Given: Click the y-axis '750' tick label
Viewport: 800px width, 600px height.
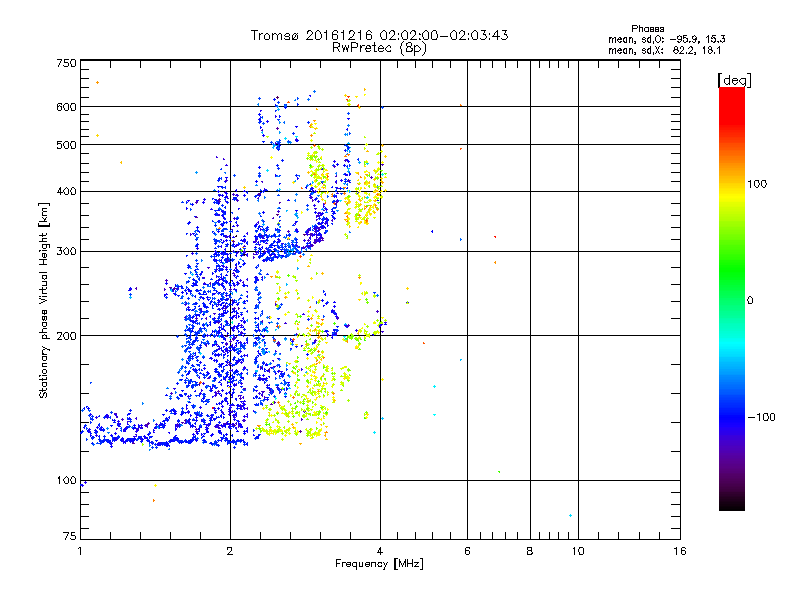Looking at the screenshot, I should click(x=66, y=63).
